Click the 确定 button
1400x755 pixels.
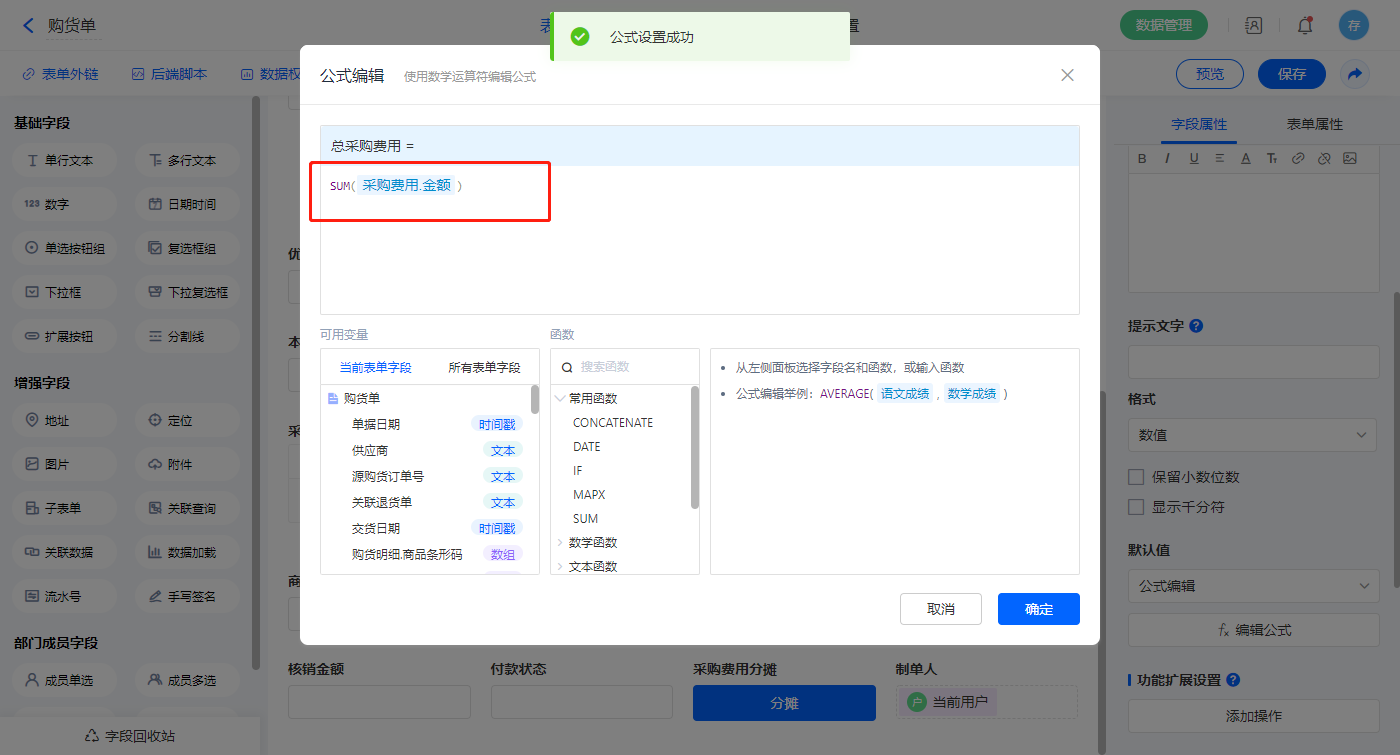coord(1038,609)
